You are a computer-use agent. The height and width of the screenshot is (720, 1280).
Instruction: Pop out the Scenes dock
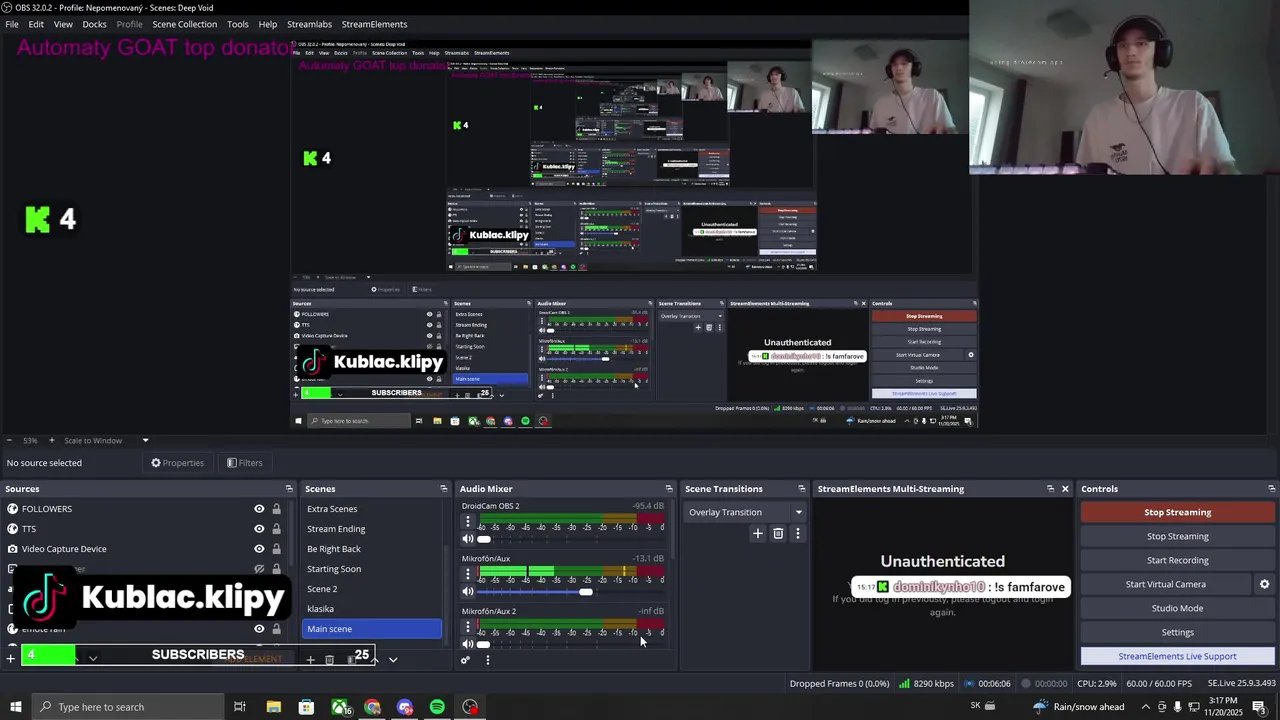[x=444, y=489]
